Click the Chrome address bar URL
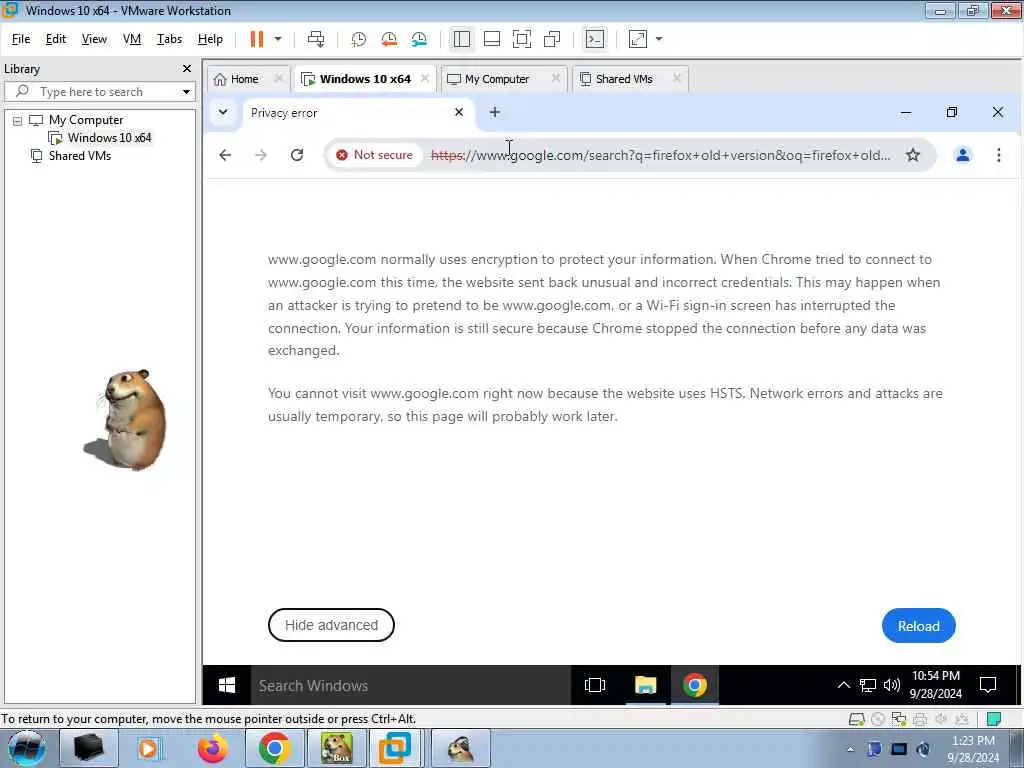The image size is (1024, 768). click(x=660, y=155)
